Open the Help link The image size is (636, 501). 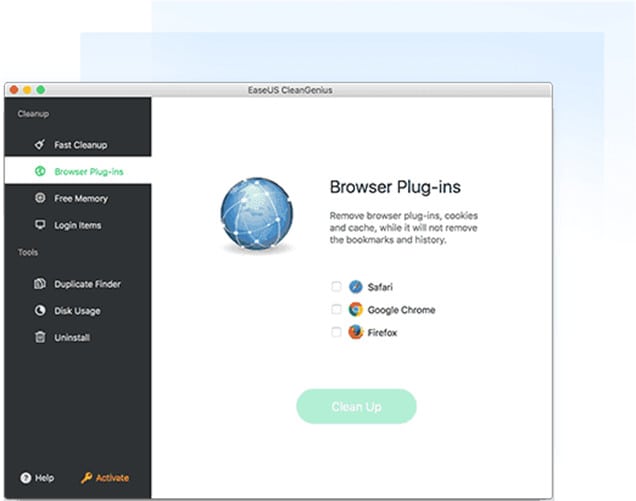44,478
